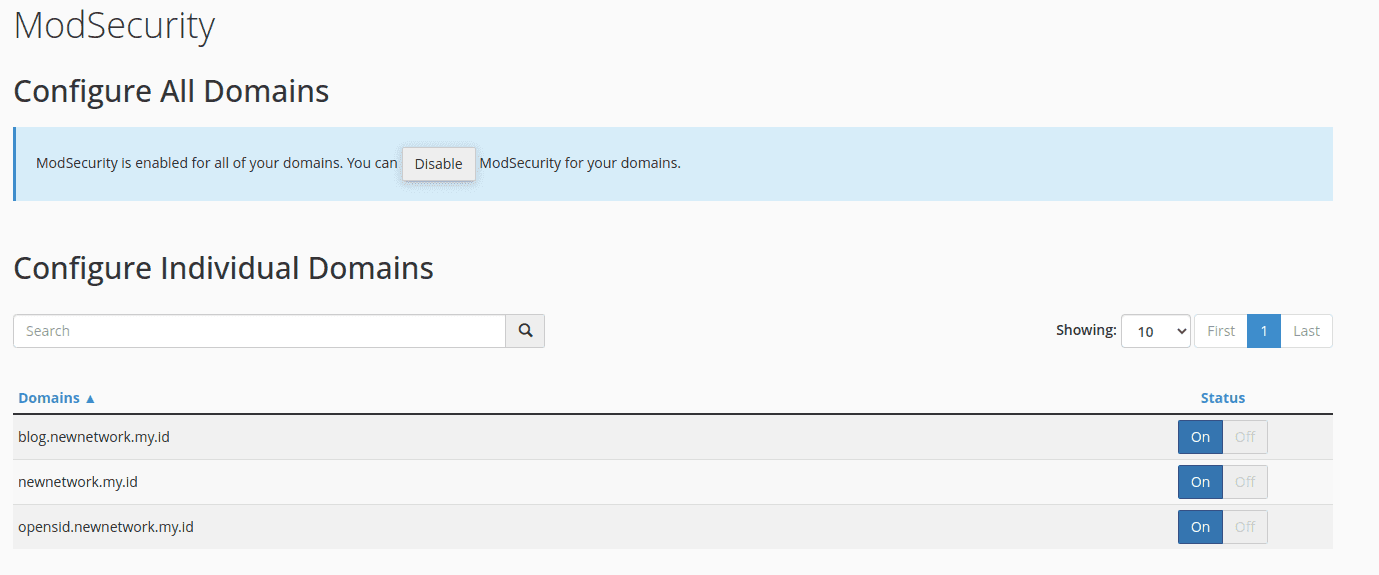
Task: Click the Configure Individual Domains heading
Action: (223, 268)
